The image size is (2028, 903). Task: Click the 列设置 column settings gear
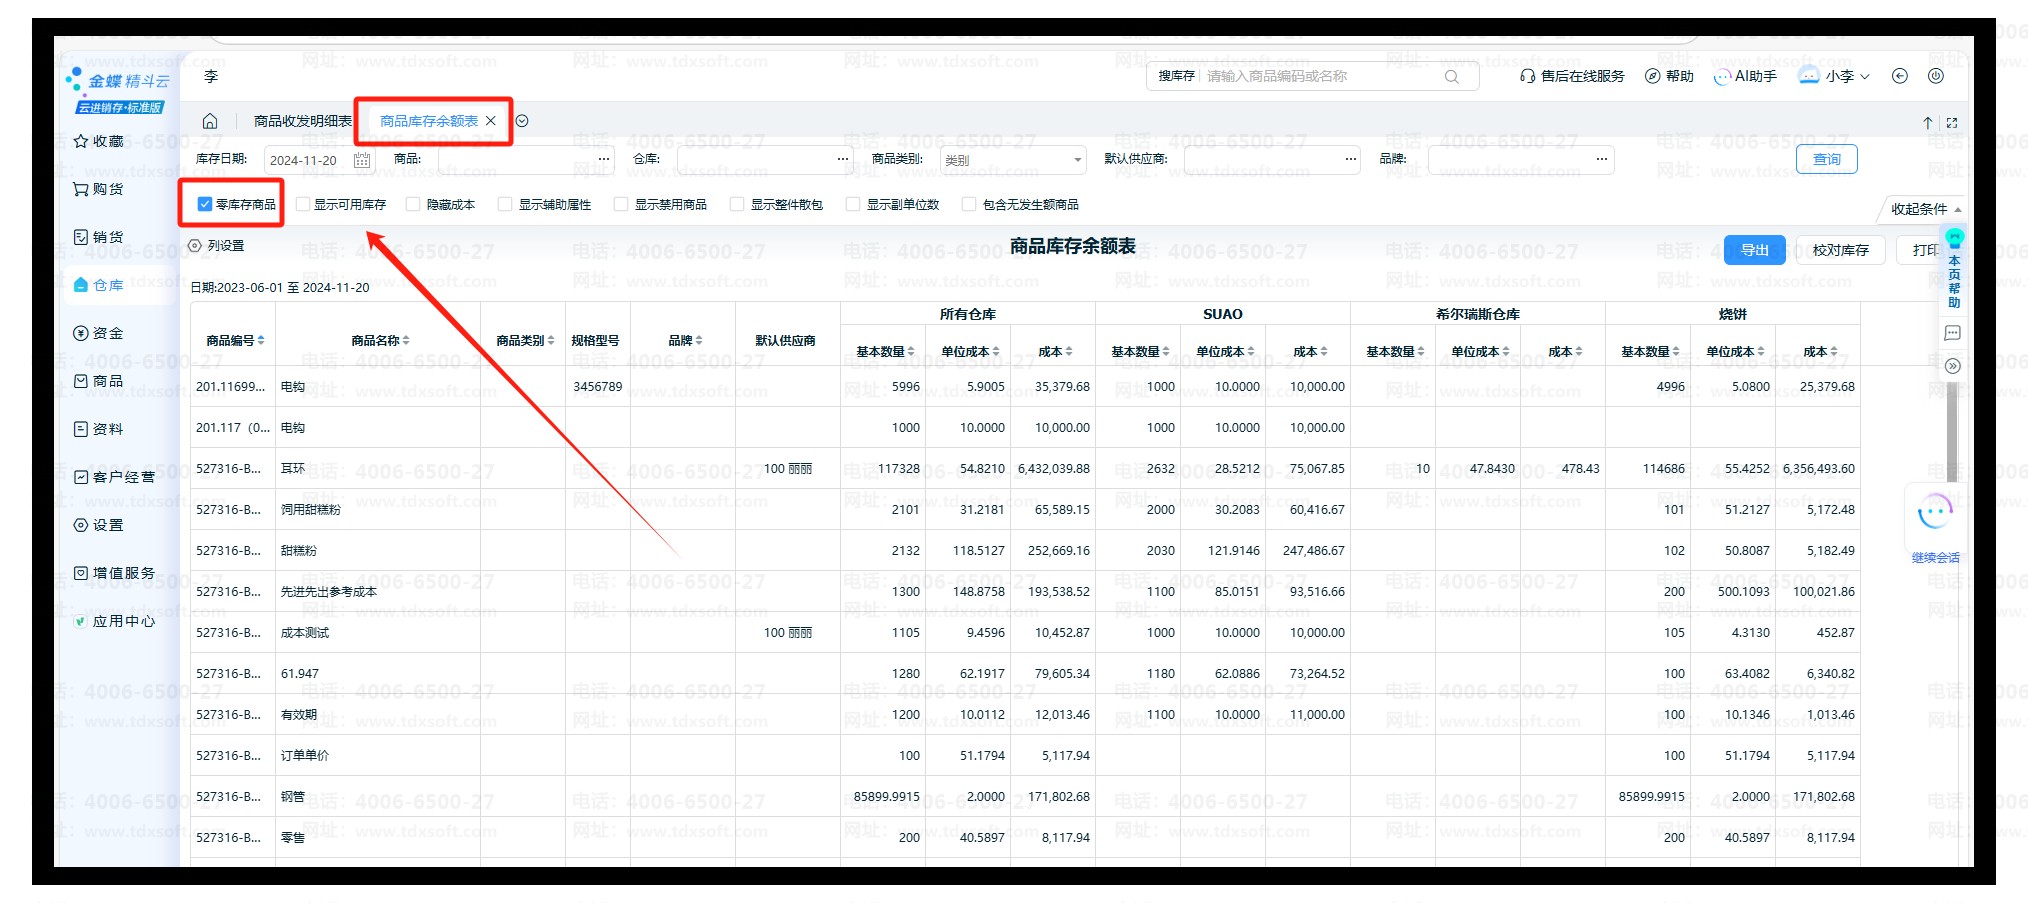[x=195, y=245]
